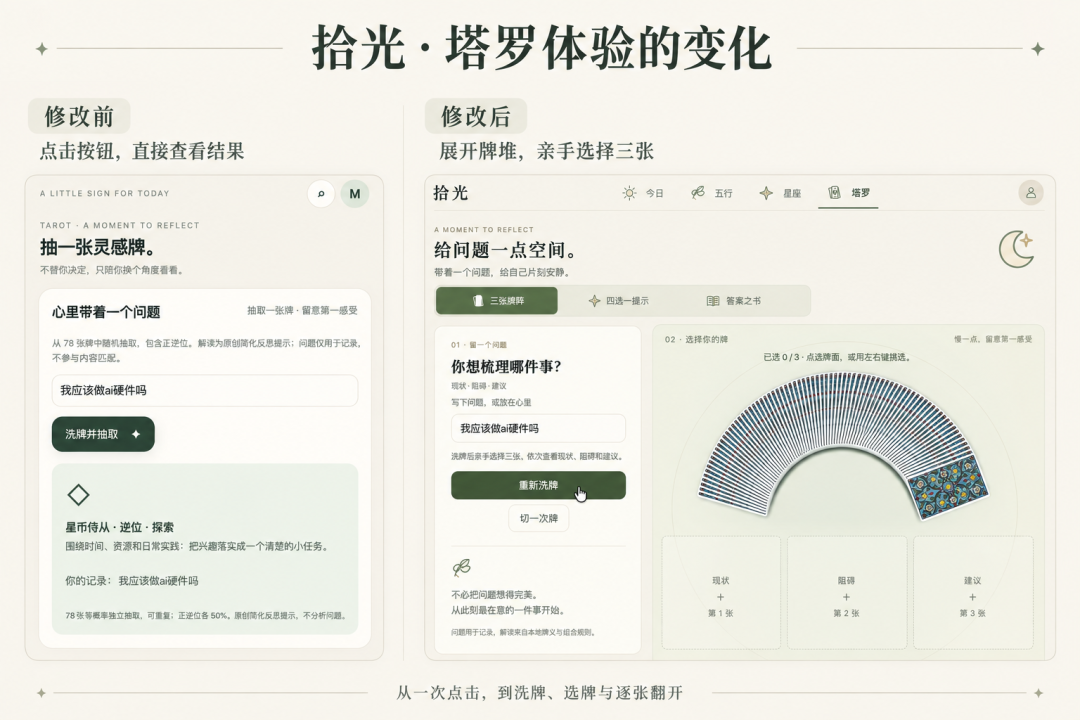Click question input in before panel

[x=205, y=390]
